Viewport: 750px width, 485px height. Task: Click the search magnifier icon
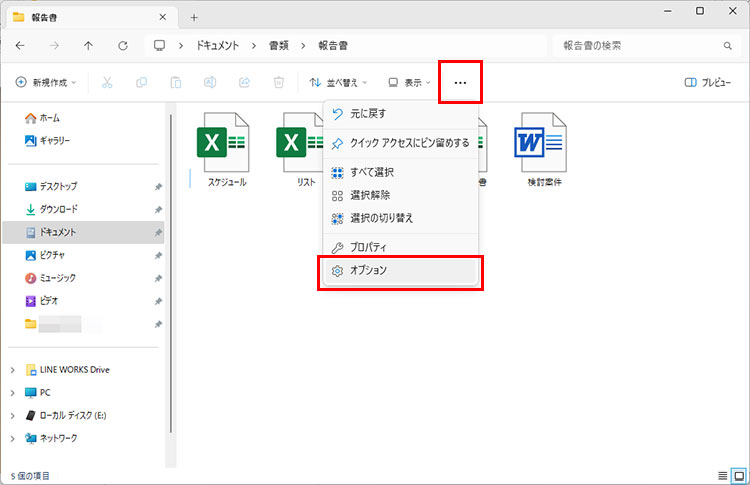(728, 46)
